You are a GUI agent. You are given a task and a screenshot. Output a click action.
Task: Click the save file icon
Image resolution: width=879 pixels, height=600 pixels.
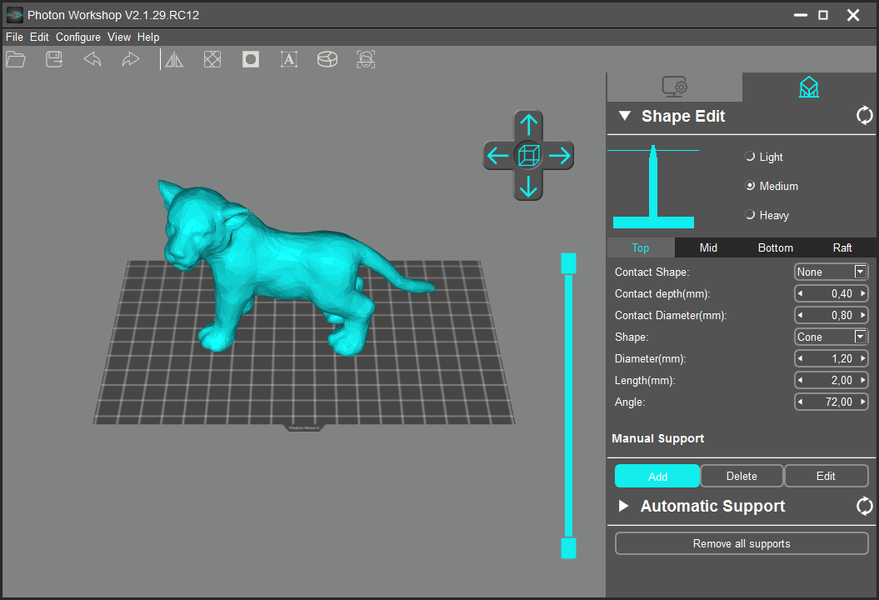point(54,60)
